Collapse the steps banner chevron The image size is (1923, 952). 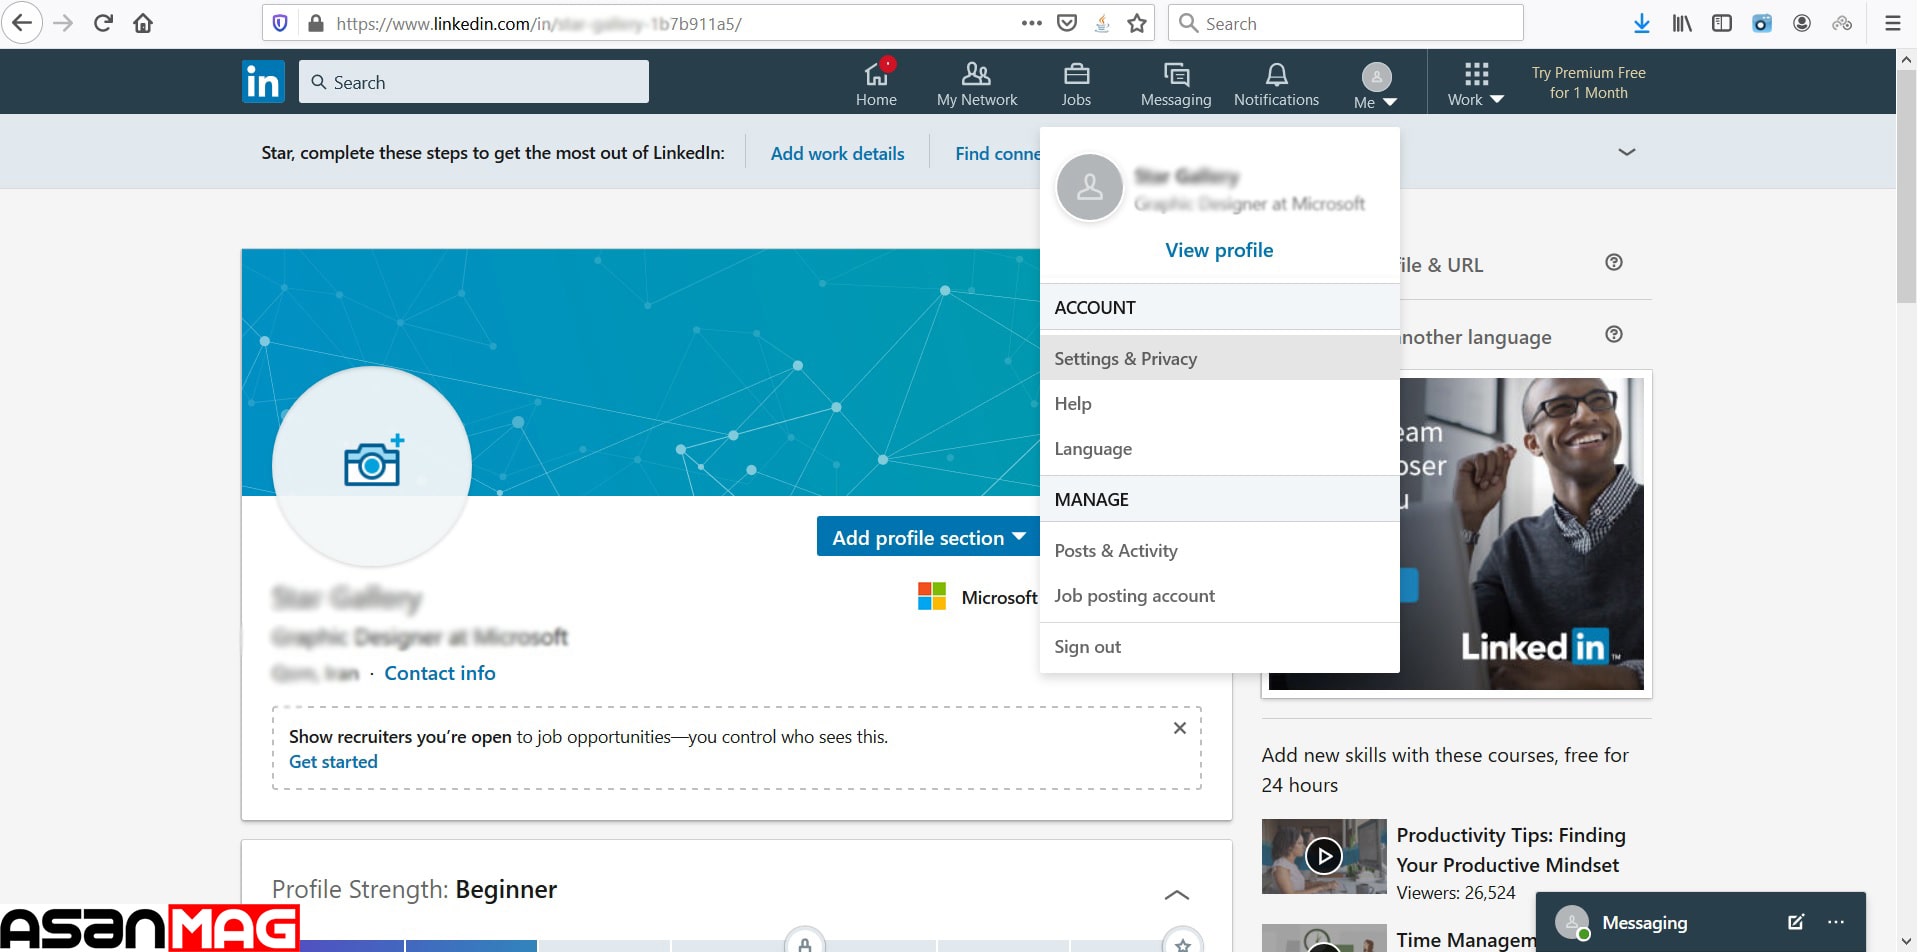[x=1627, y=152]
